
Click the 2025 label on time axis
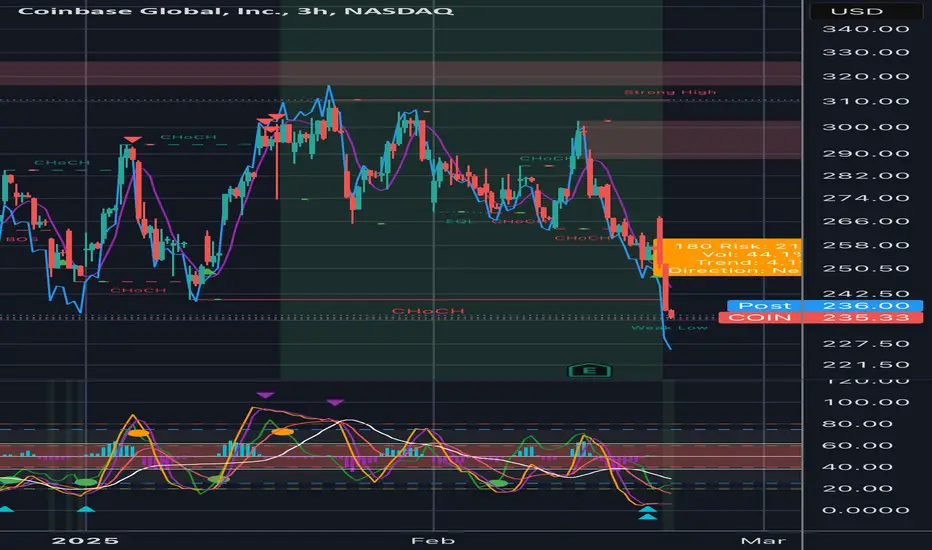[x=86, y=540]
